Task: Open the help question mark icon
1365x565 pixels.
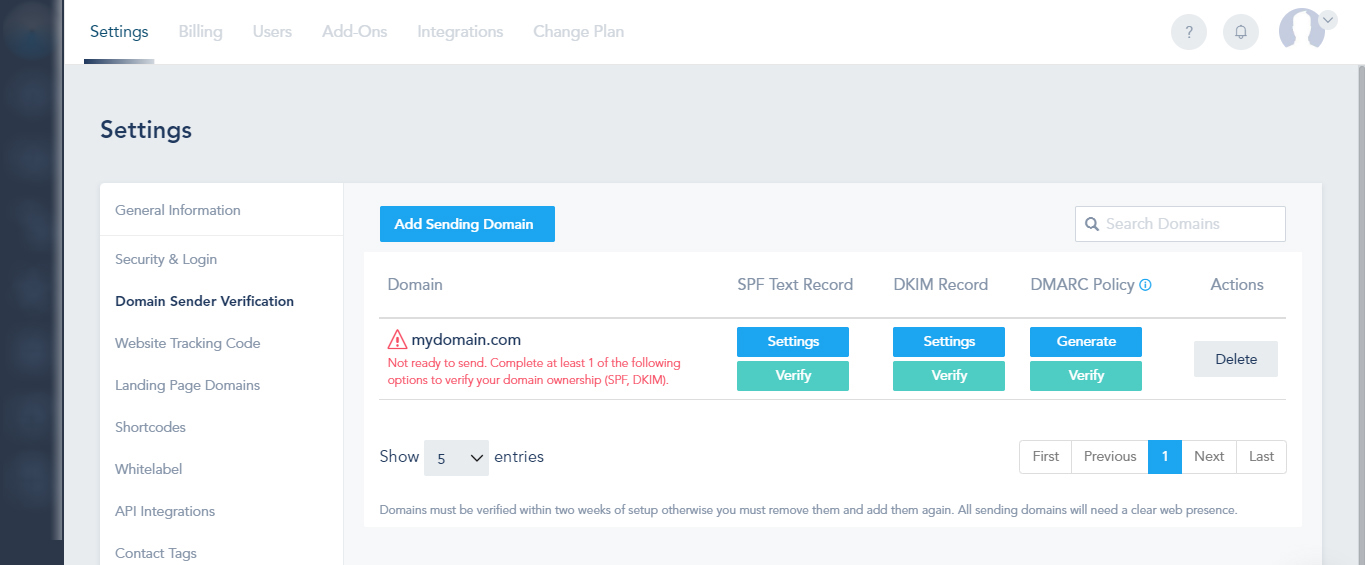Action: tap(1189, 32)
